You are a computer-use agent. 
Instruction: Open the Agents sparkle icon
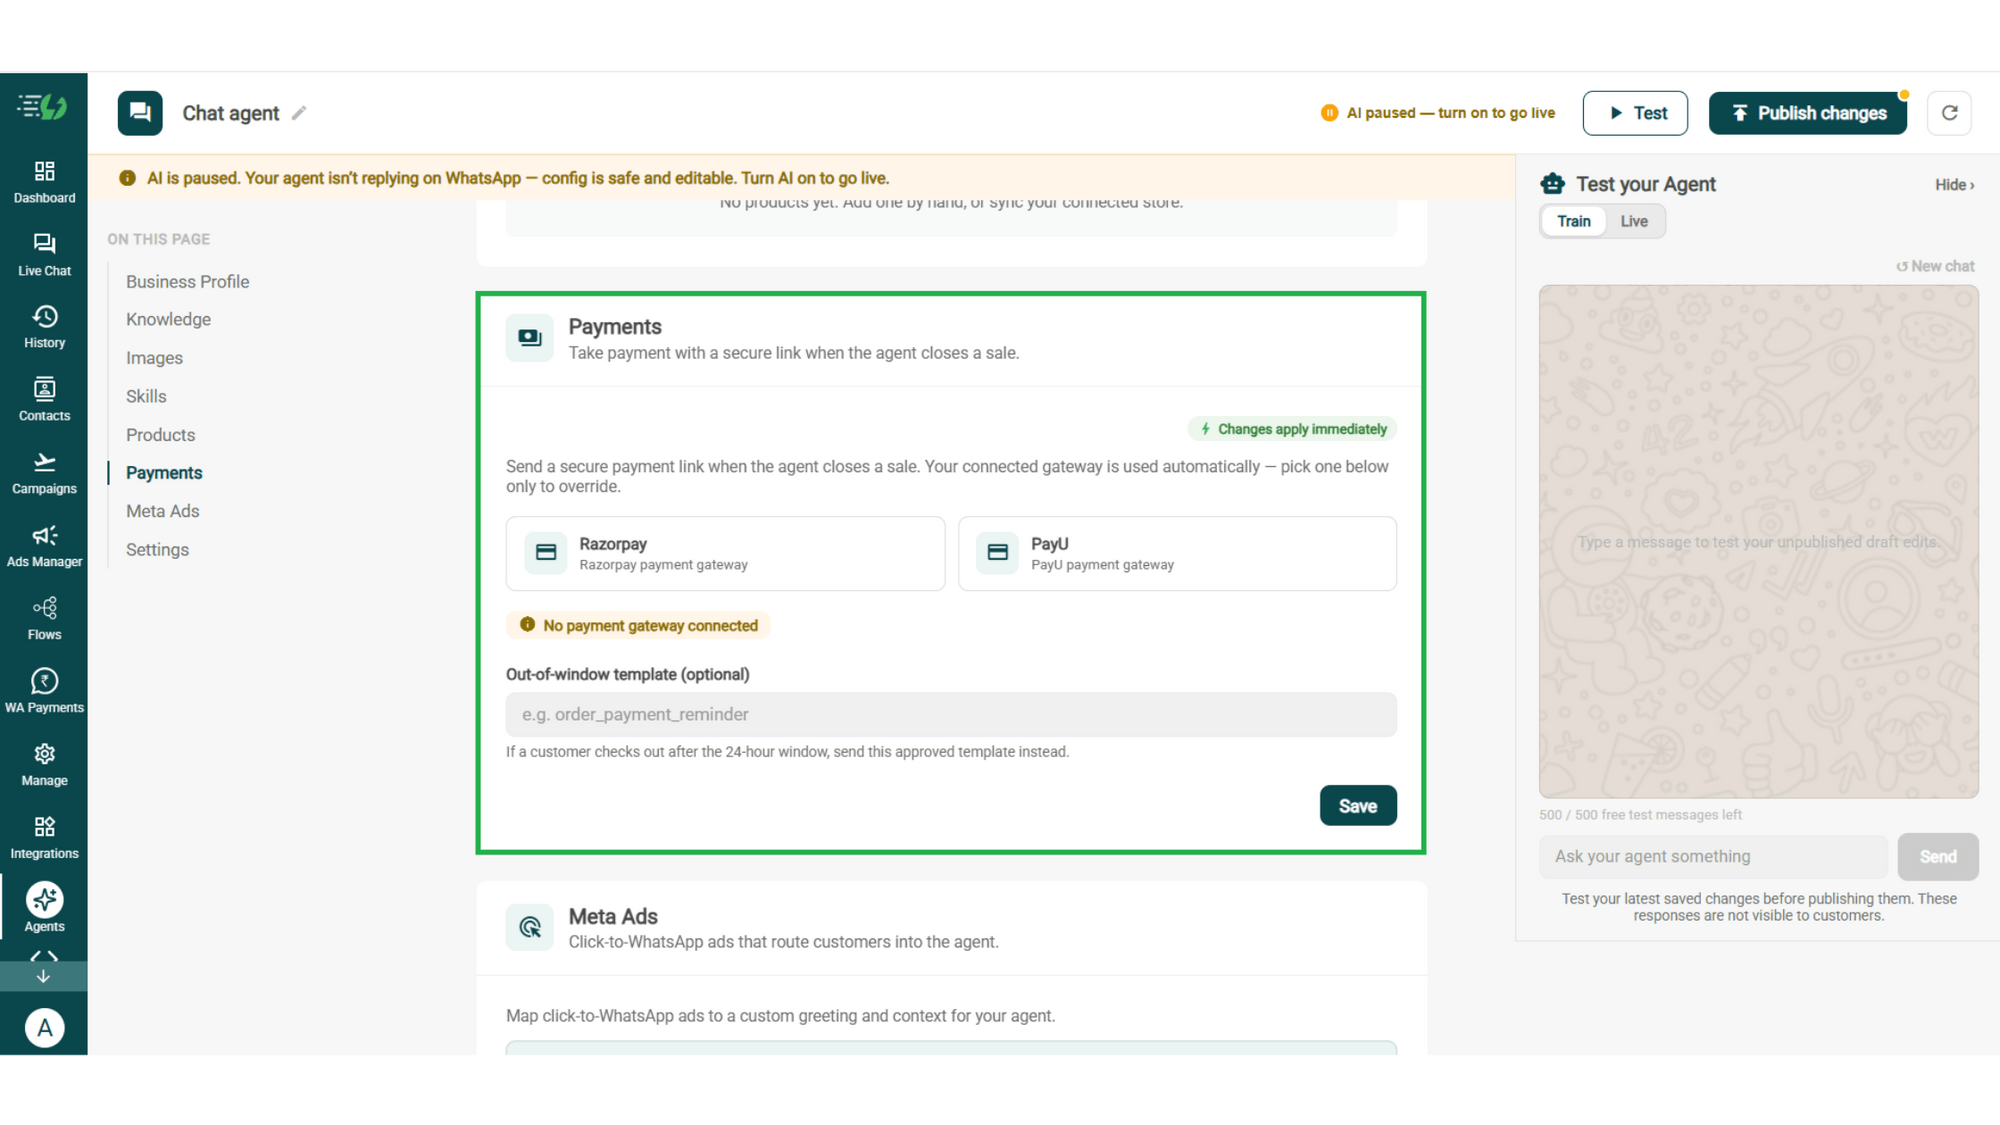point(44,900)
